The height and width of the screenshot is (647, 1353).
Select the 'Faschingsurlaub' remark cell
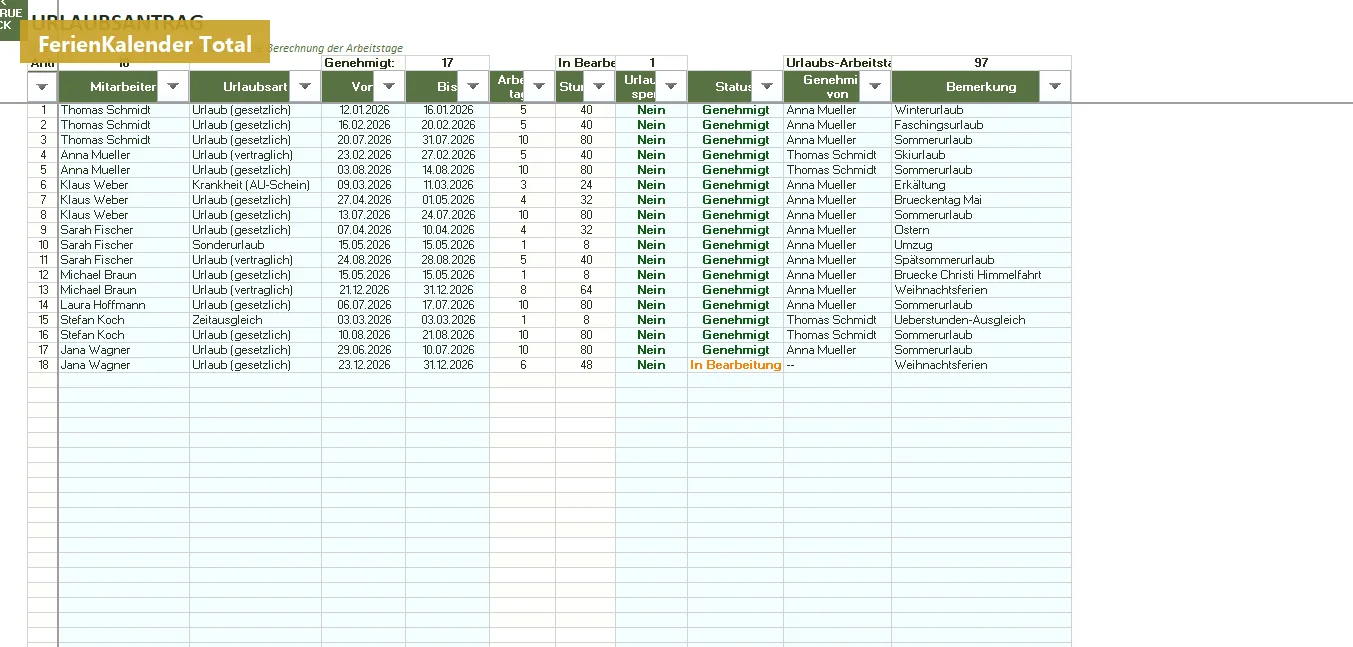(x=981, y=125)
